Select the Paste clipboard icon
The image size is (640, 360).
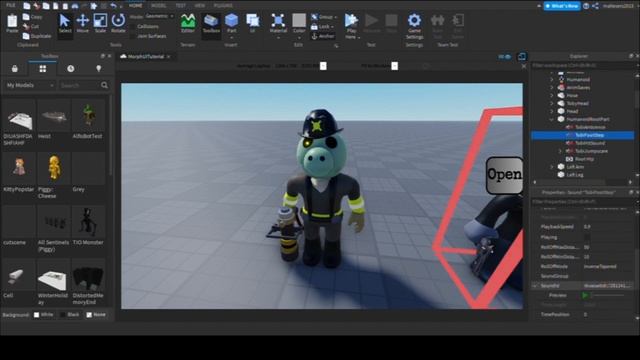(x=12, y=21)
